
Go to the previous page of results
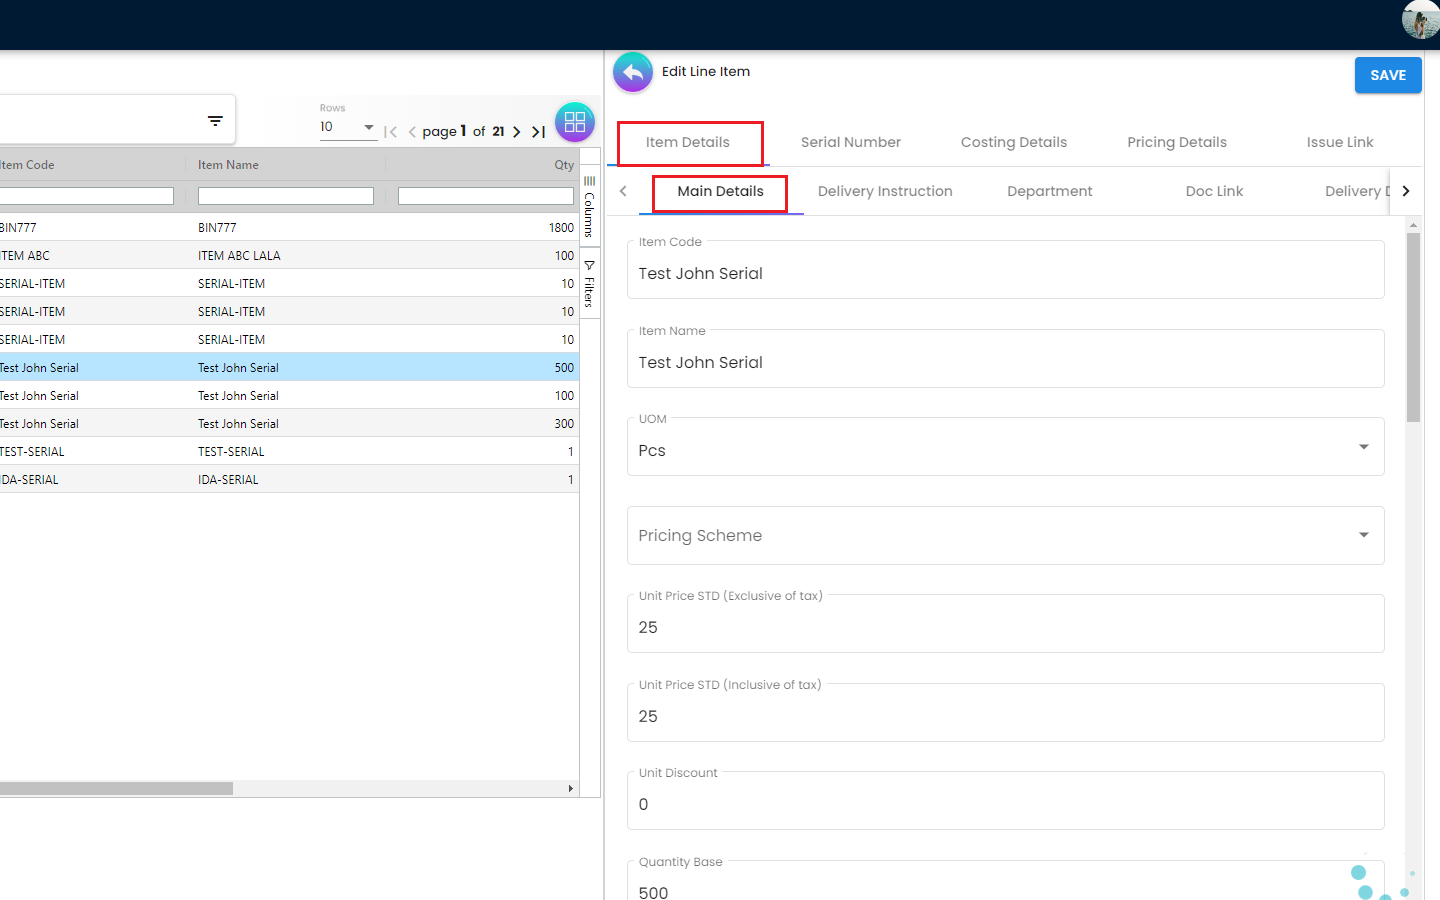pyautogui.click(x=412, y=132)
